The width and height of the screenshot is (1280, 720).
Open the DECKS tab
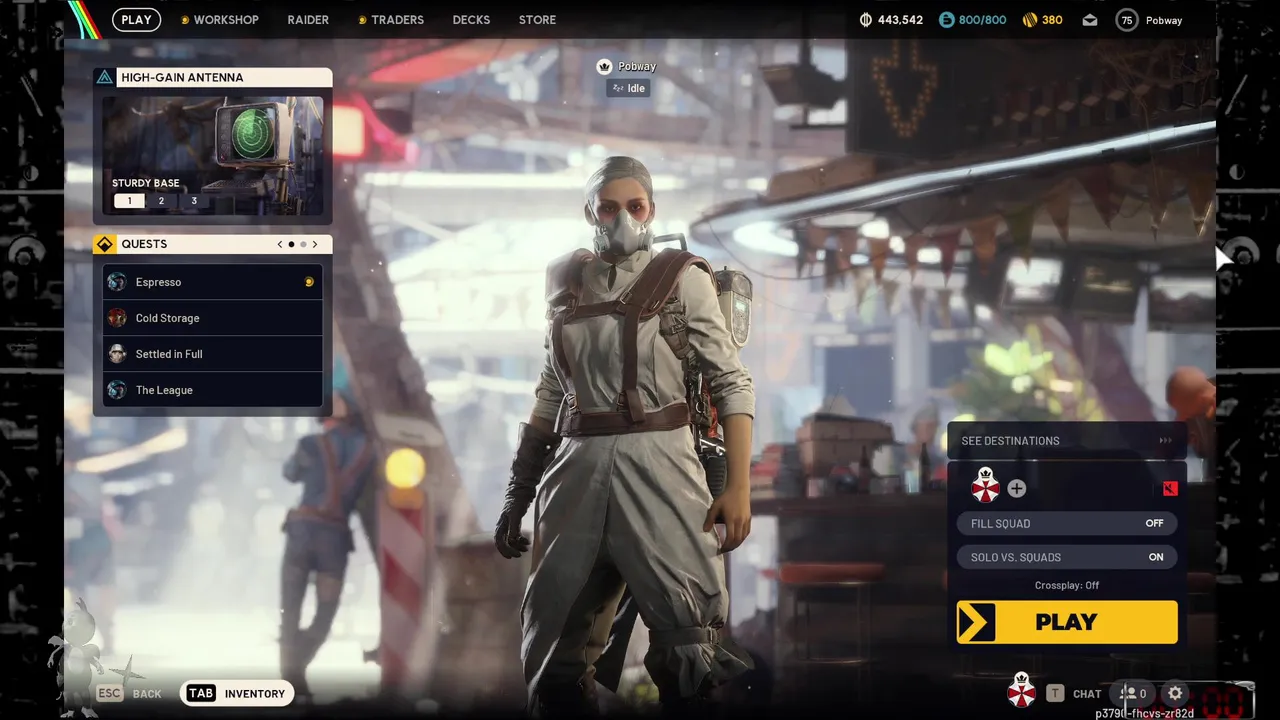click(x=471, y=19)
